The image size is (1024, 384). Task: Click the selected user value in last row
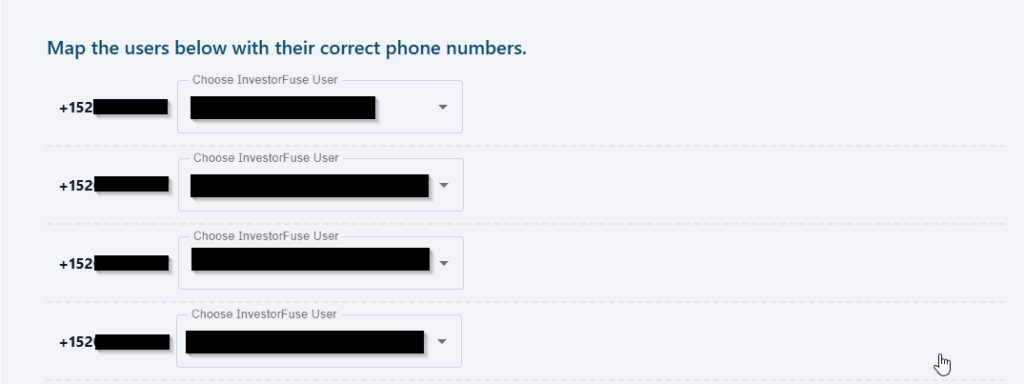[305, 342]
